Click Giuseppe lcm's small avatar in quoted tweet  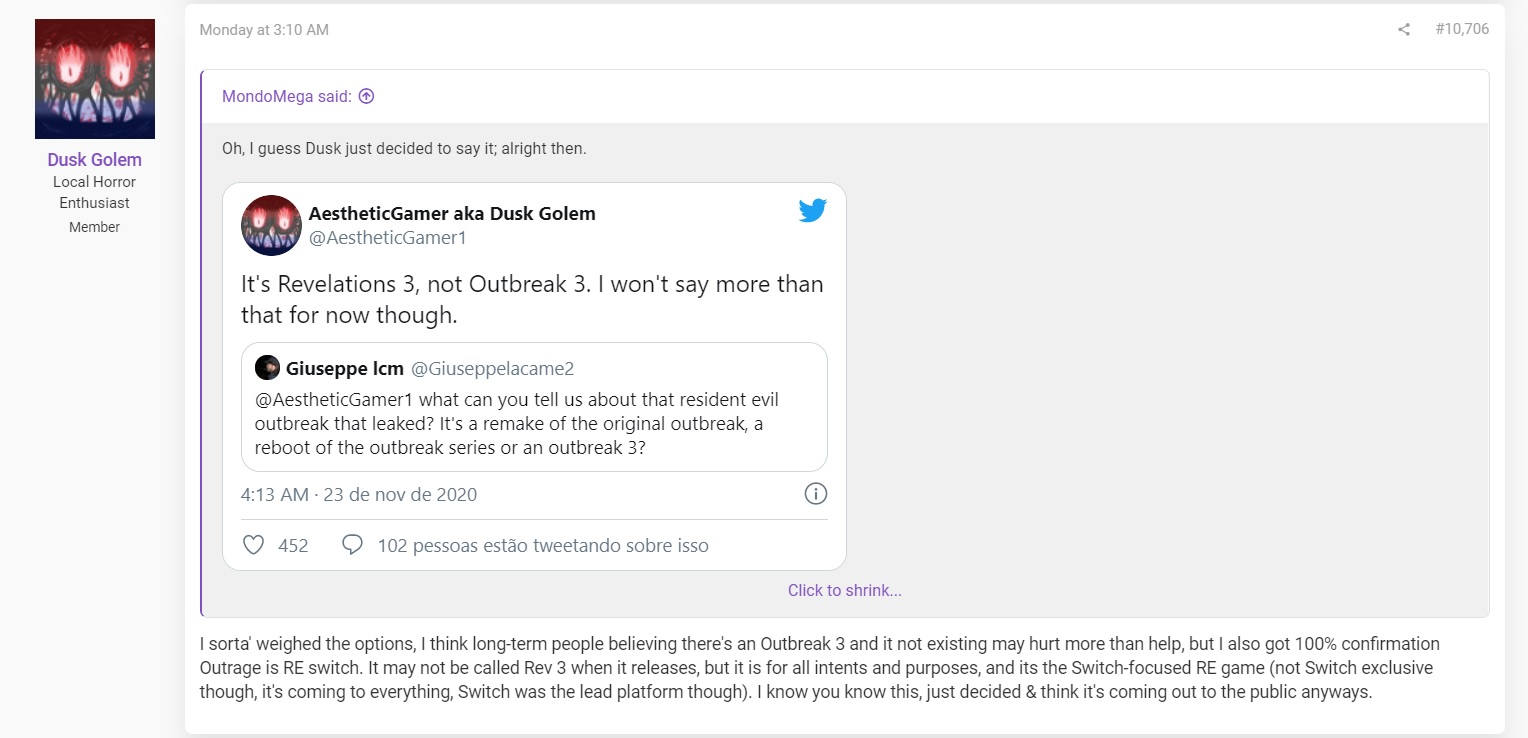pyautogui.click(x=267, y=368)
